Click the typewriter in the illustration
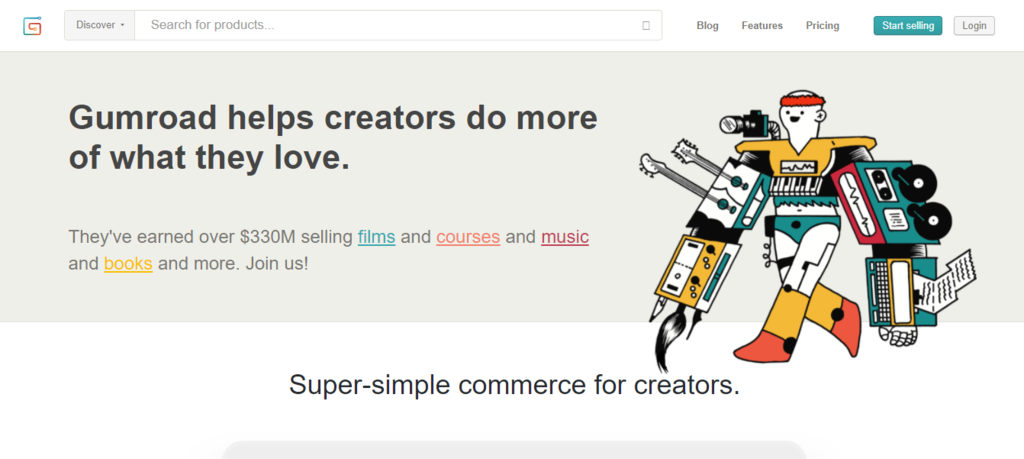The image size is (1024, 459). [x=902, y=292]
